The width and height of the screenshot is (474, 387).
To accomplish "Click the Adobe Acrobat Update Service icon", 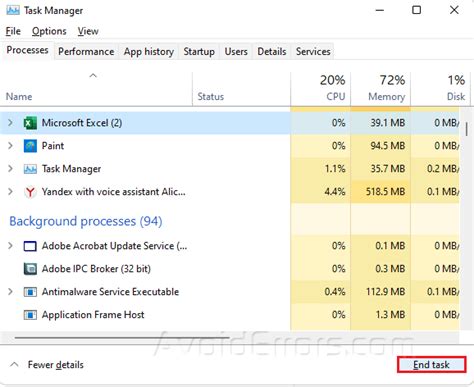I will click(30, 246).
